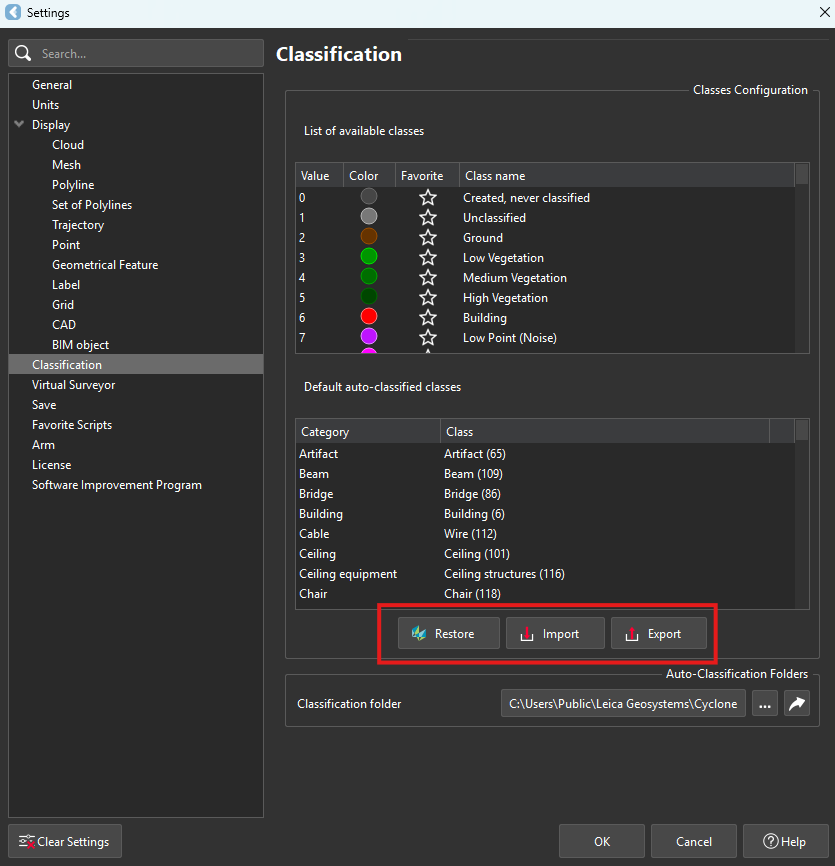
Task: Toggle favorite star for High Vegetation
Action: (x=428, y=298)
